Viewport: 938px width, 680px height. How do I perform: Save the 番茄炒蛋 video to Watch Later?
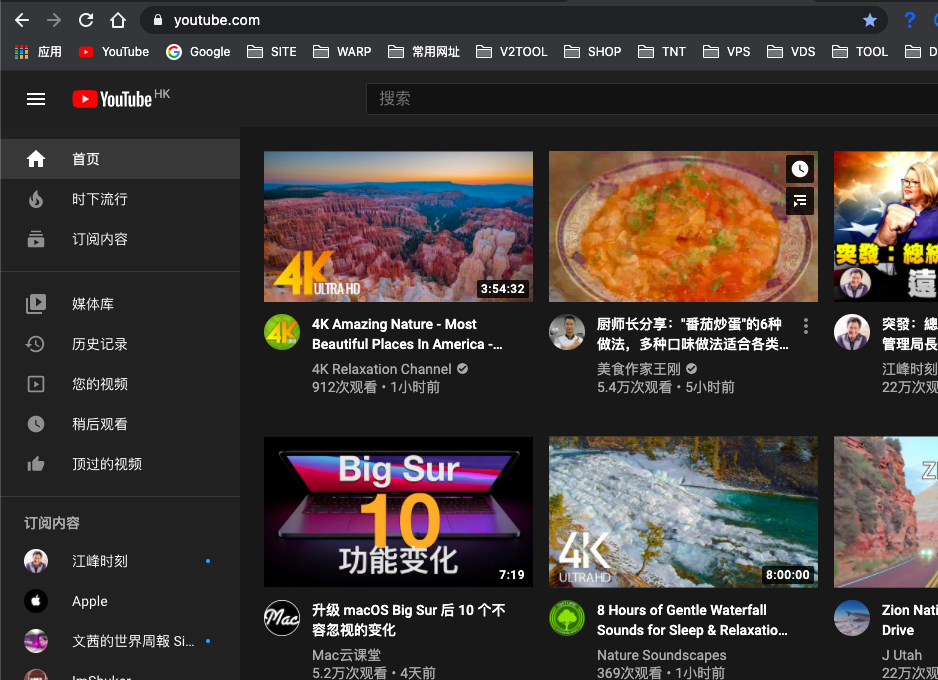click(x=799, y=168)
